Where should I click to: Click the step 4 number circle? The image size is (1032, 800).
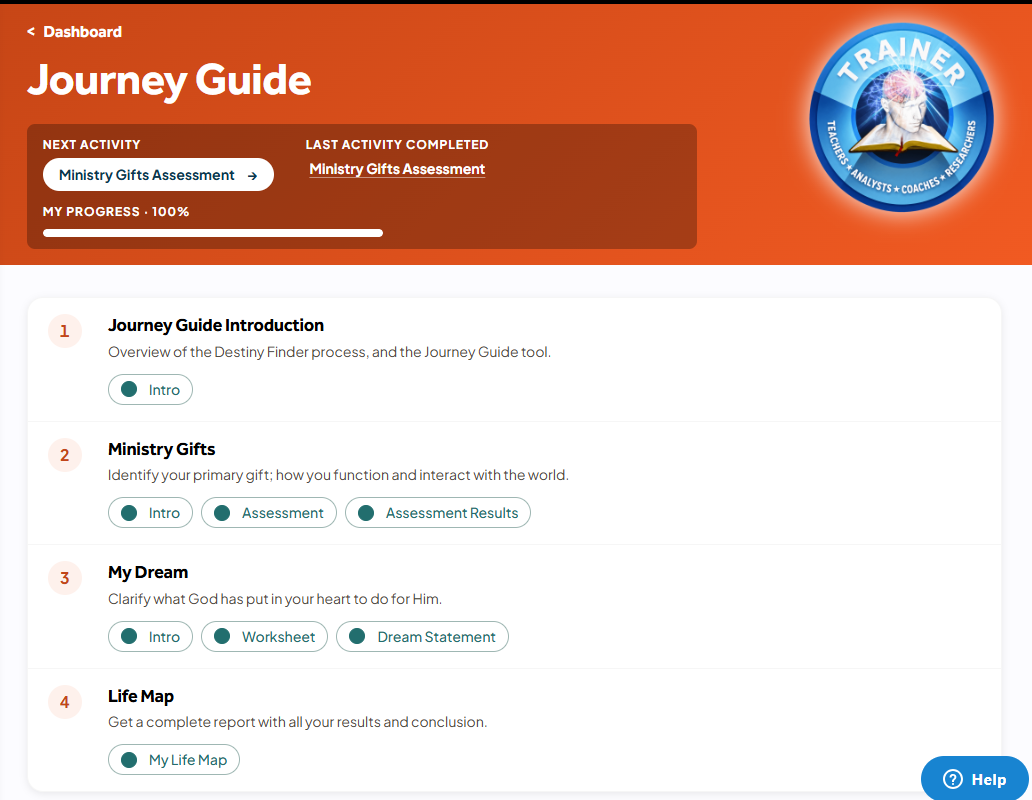64,702
